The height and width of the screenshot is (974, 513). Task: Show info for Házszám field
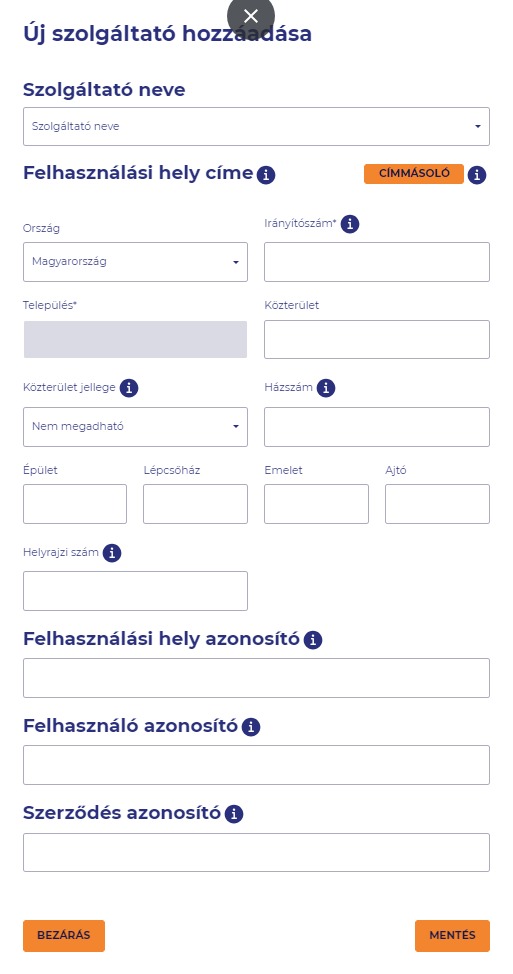pyautogui.click(x=326, y=388)
